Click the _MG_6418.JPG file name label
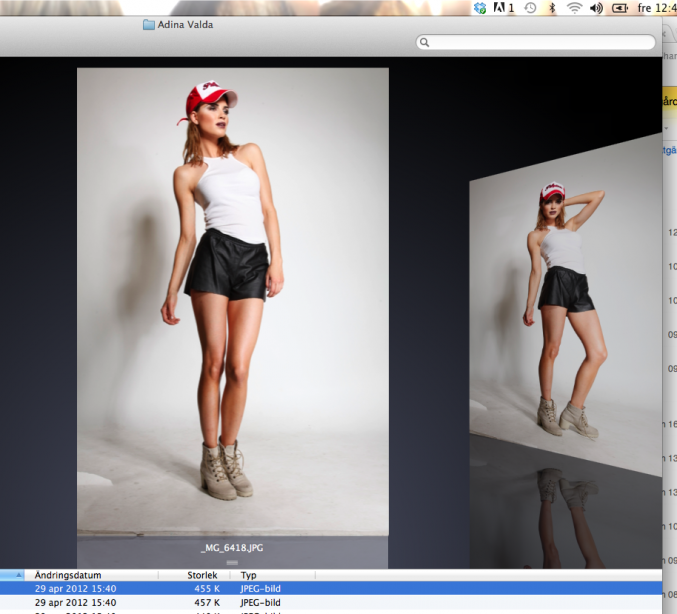 tap(232, 548)
